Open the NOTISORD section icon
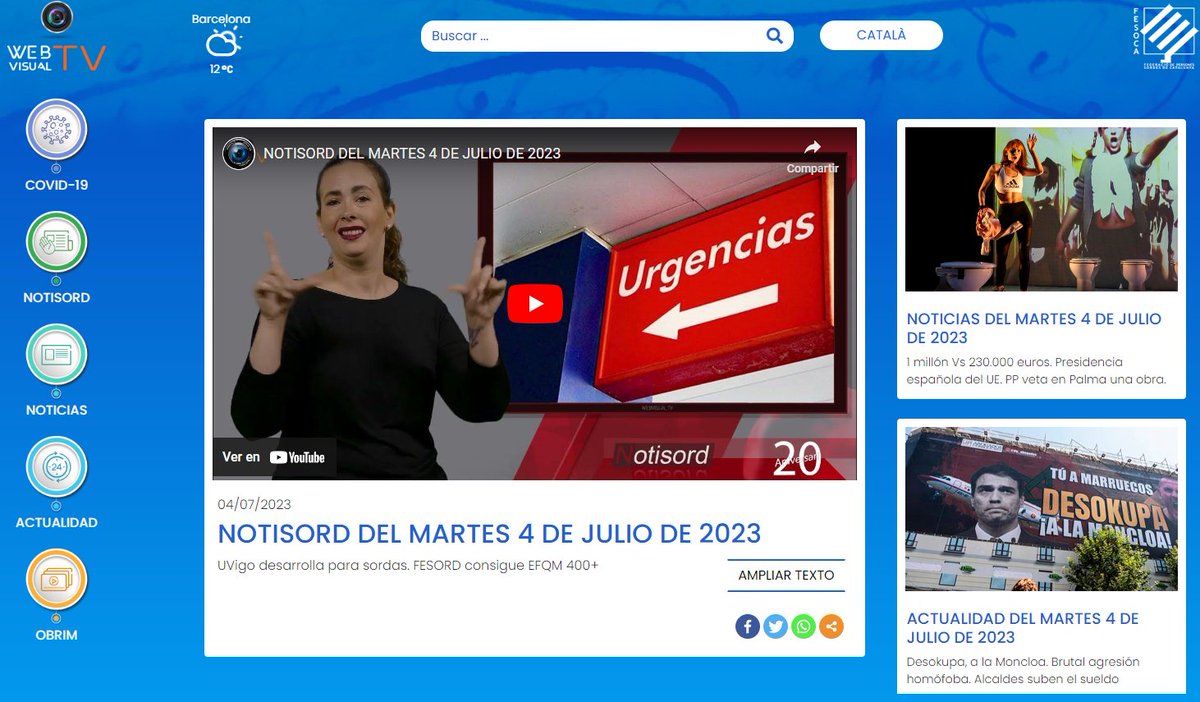This screenshot has width=1200, height=702. [56, 241]
